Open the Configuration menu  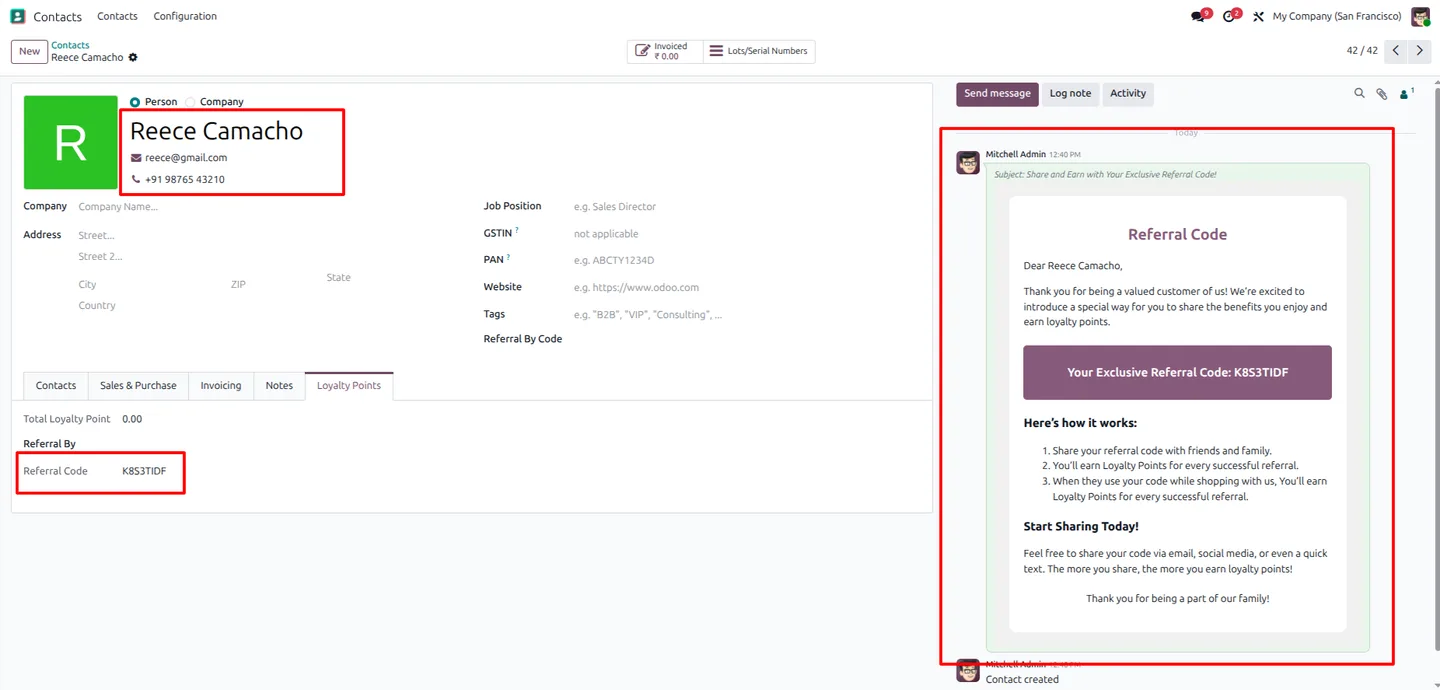pyautogui.click(x=185, y=16)
